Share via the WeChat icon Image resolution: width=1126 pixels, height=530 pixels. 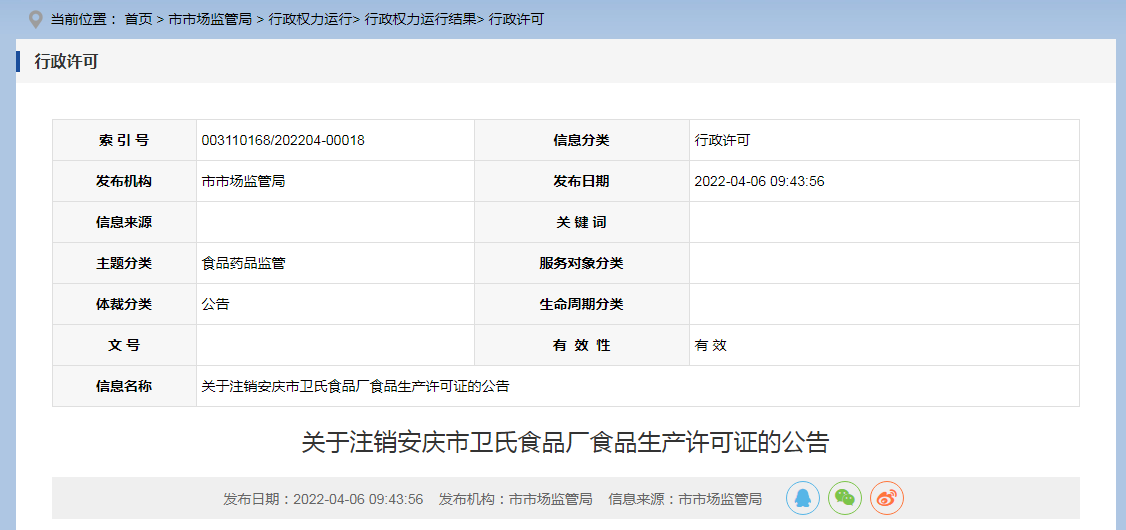click(845, 498)
